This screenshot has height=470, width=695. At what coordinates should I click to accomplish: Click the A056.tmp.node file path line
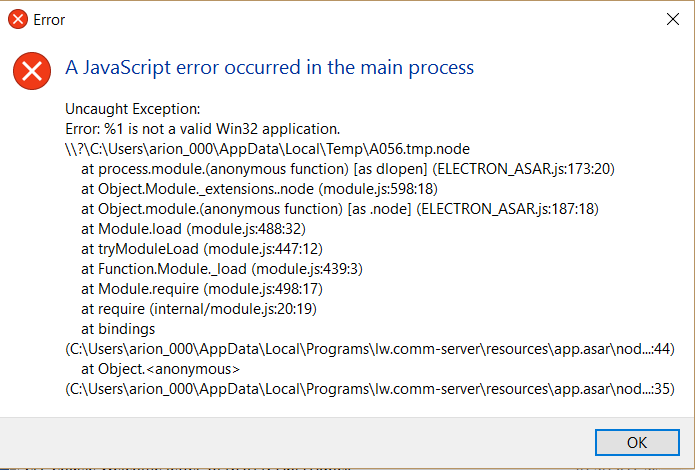[267, 149]
